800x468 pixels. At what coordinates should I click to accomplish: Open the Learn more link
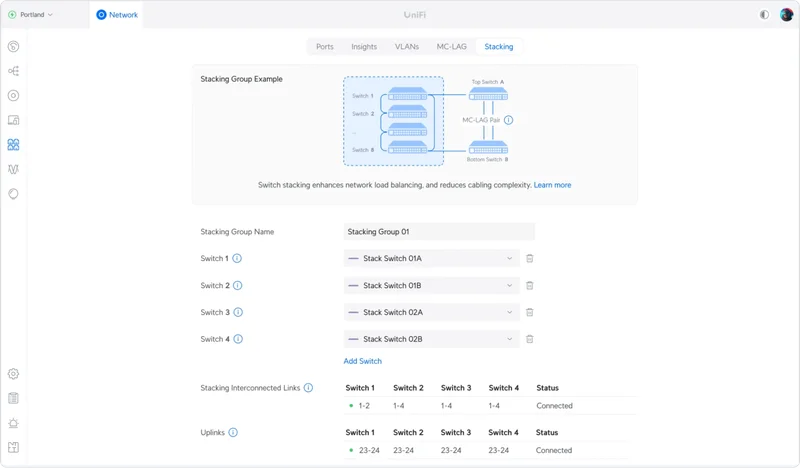553,185
